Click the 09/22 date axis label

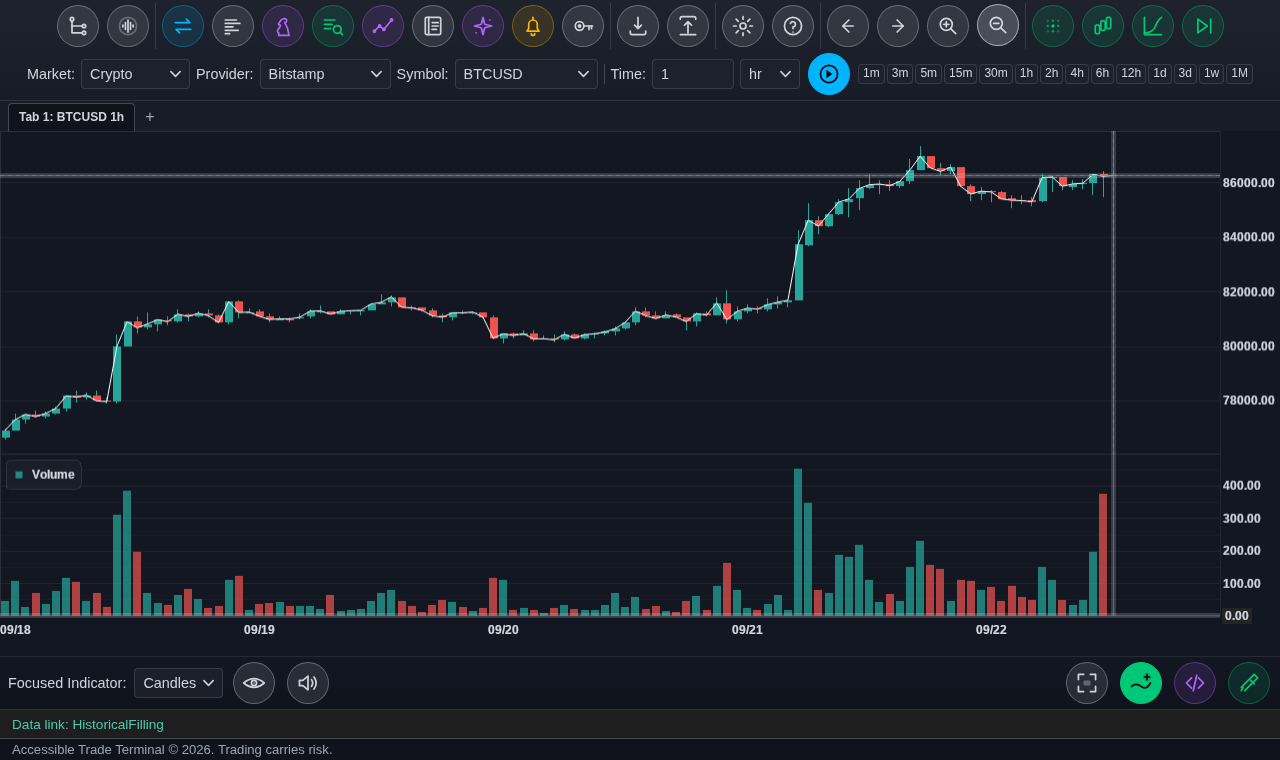pyautogui.click(x=991, y=630)
